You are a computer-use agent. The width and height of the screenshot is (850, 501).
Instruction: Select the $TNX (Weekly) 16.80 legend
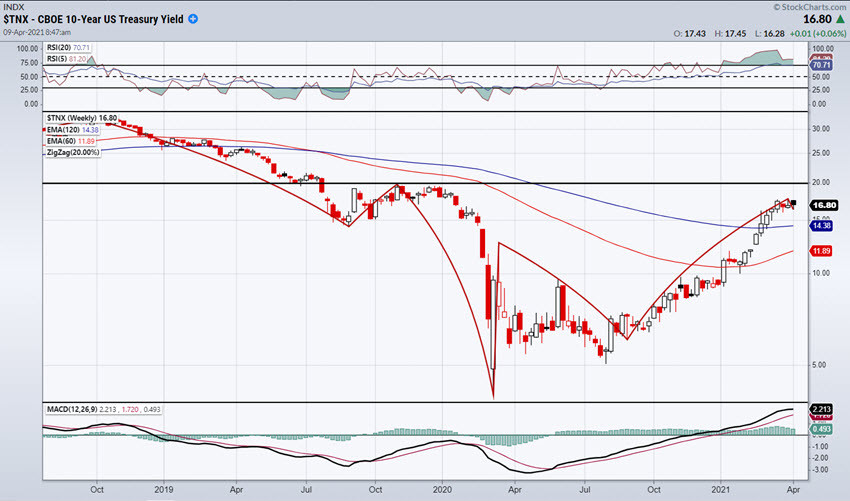pyautogui.click(x=81, y=118)
